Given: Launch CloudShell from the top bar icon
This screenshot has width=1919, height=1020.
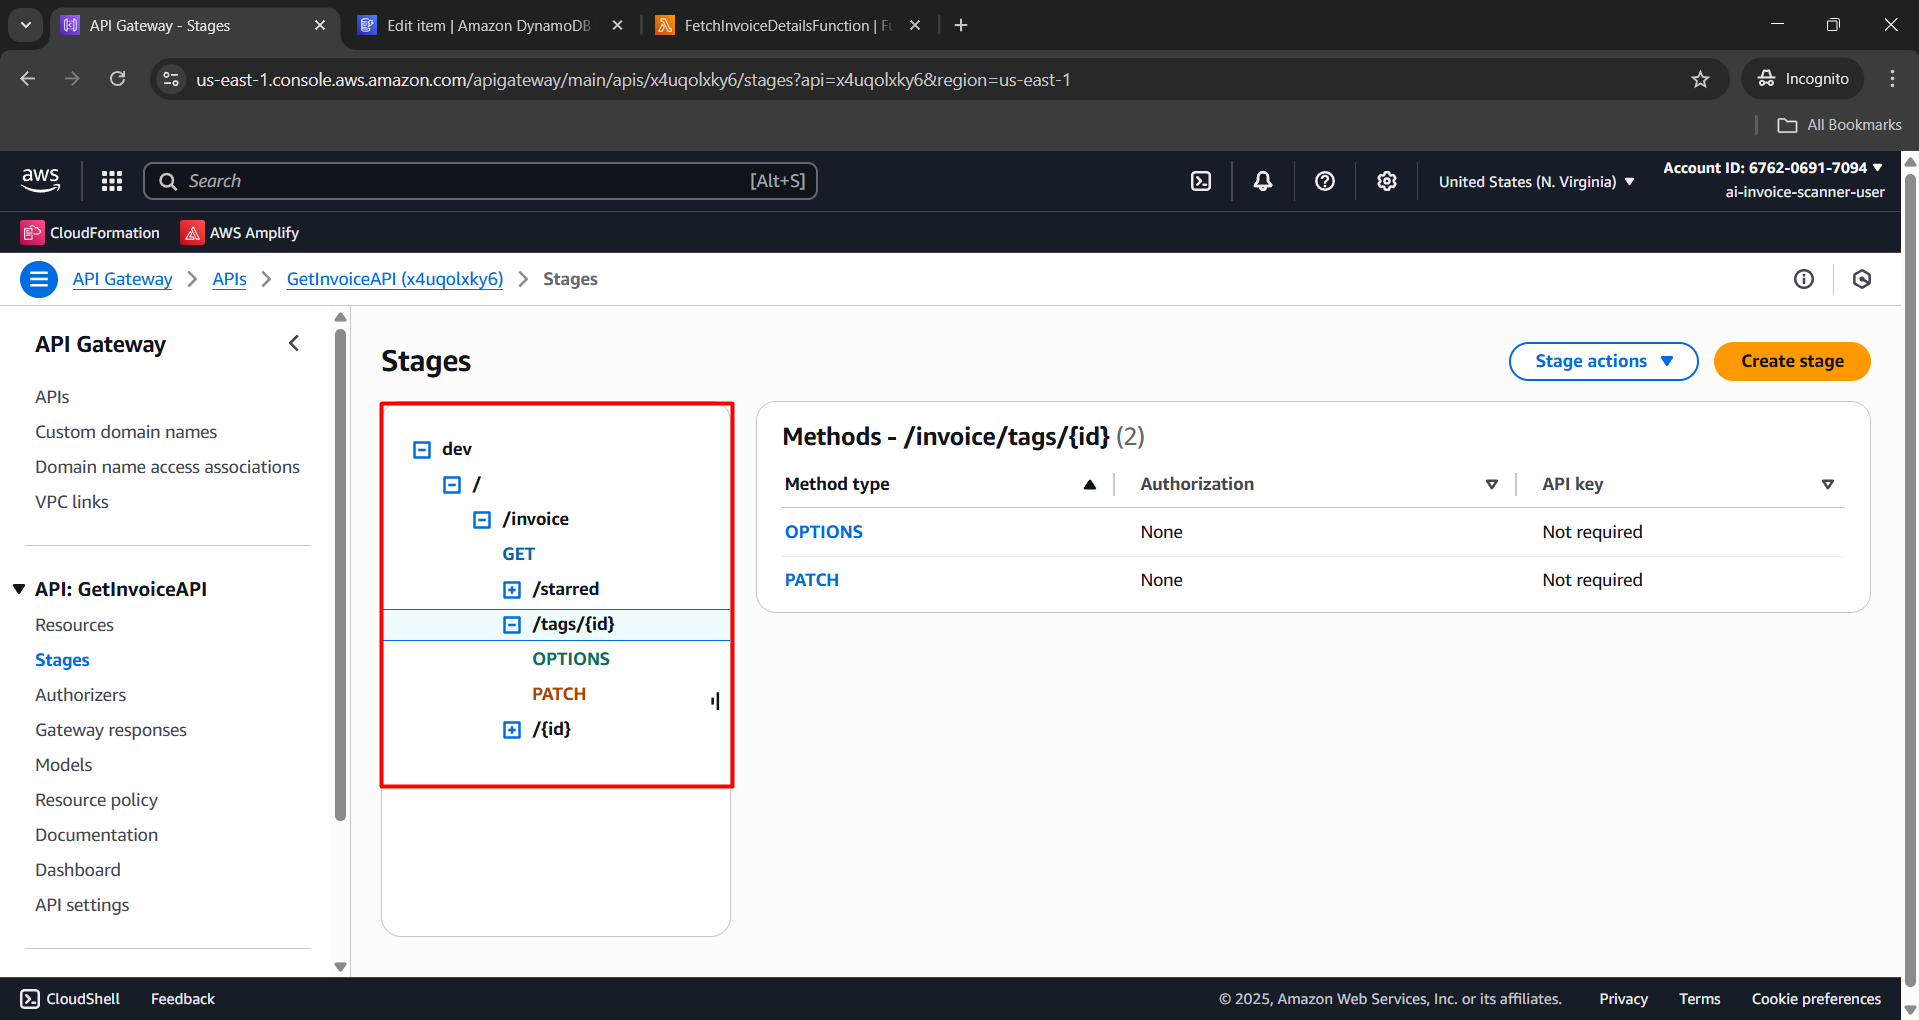Looking at the screenshot, I should click(1201, 181).
